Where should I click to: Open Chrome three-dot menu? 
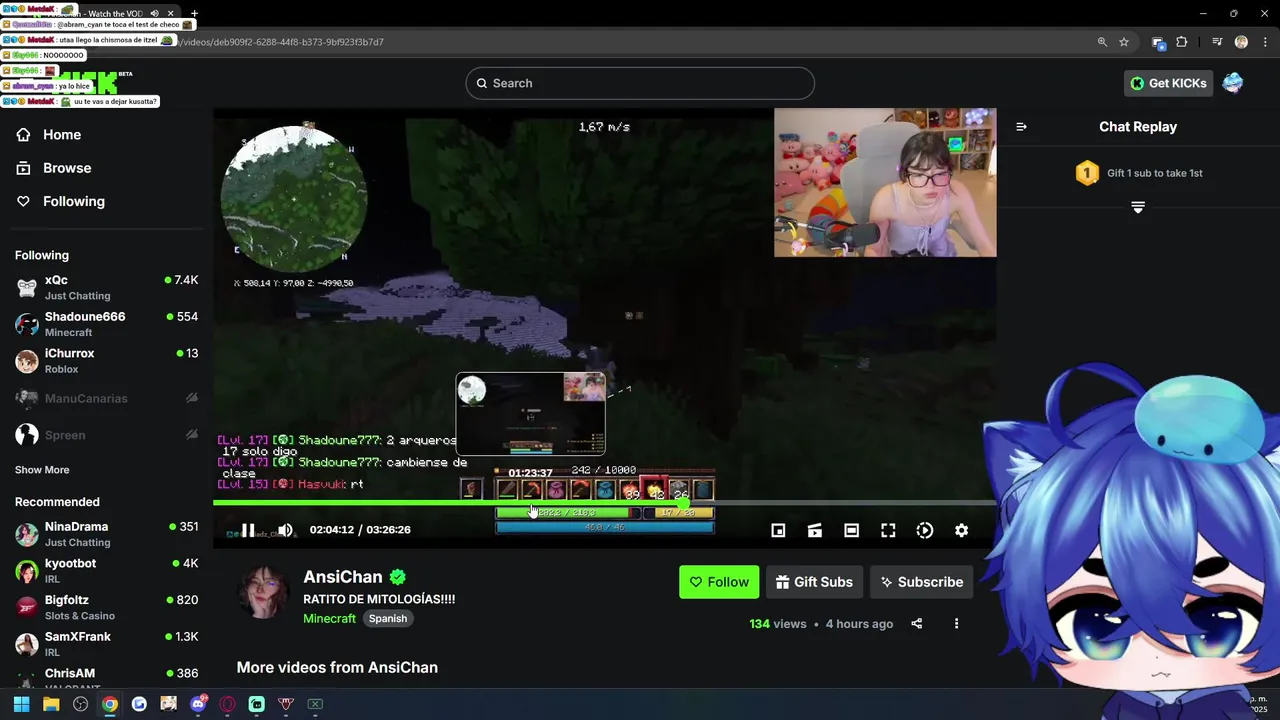(x=1265, y=42)
